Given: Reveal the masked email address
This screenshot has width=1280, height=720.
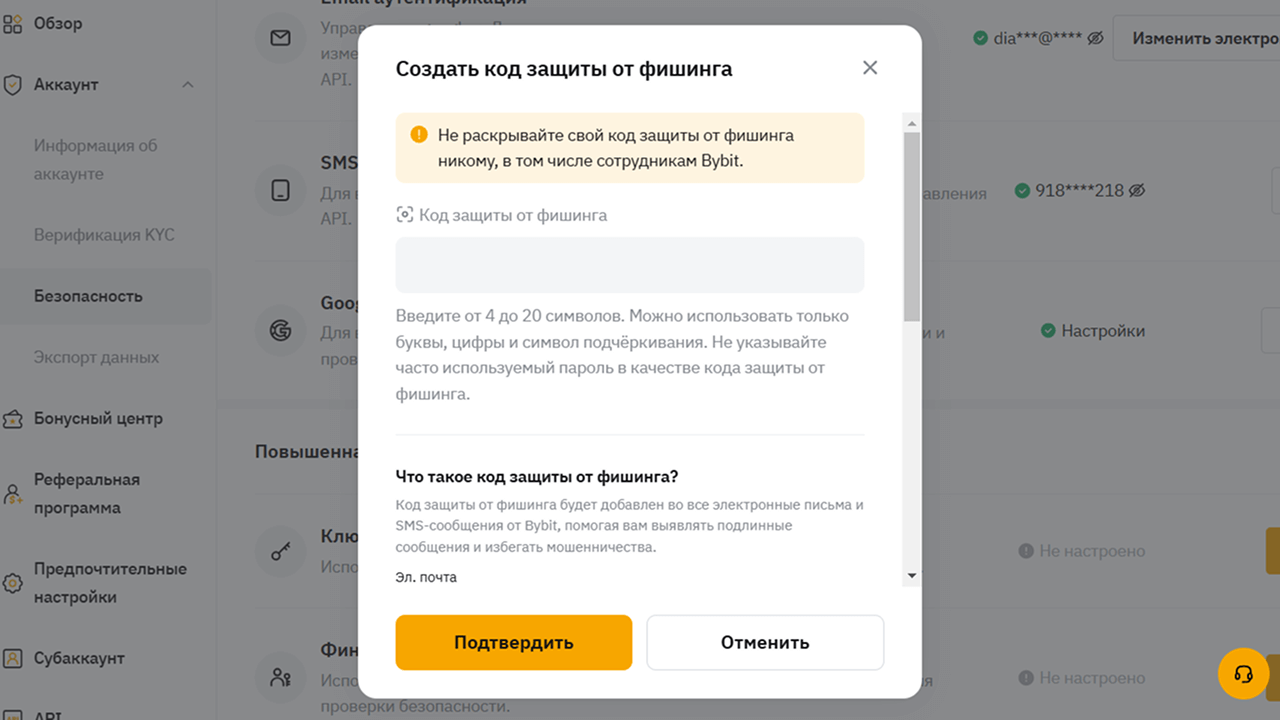Looking at the screenshot, I should click(x=1095, y=38).
